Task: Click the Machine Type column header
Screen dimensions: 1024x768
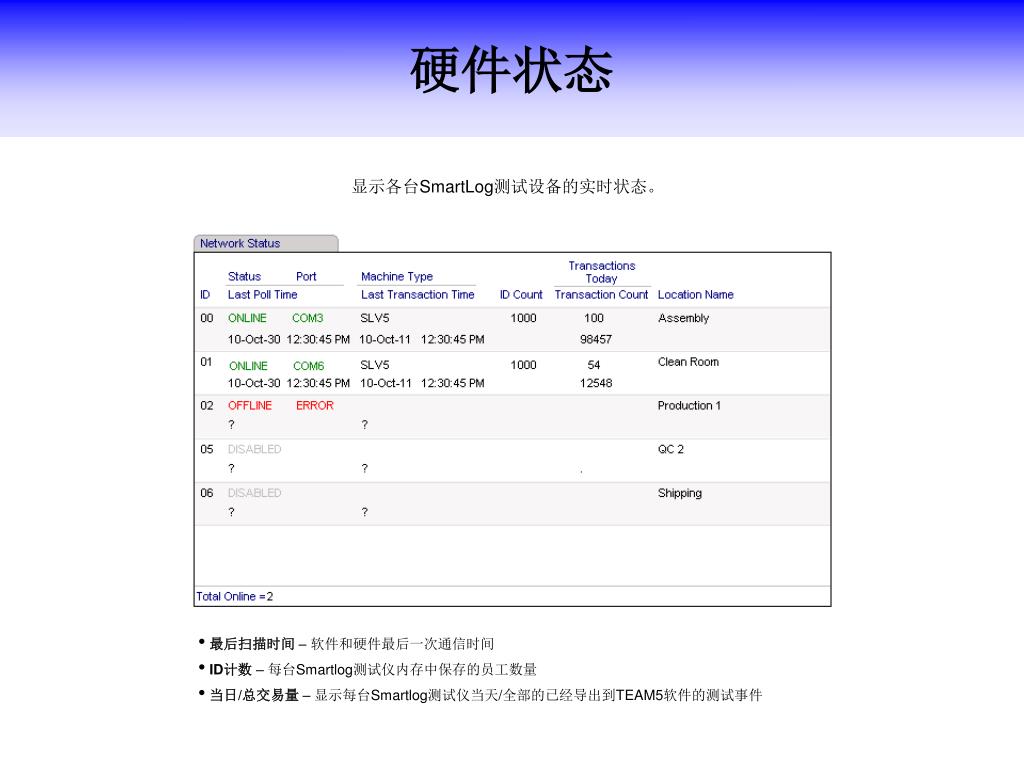Action: pos(397,276)
